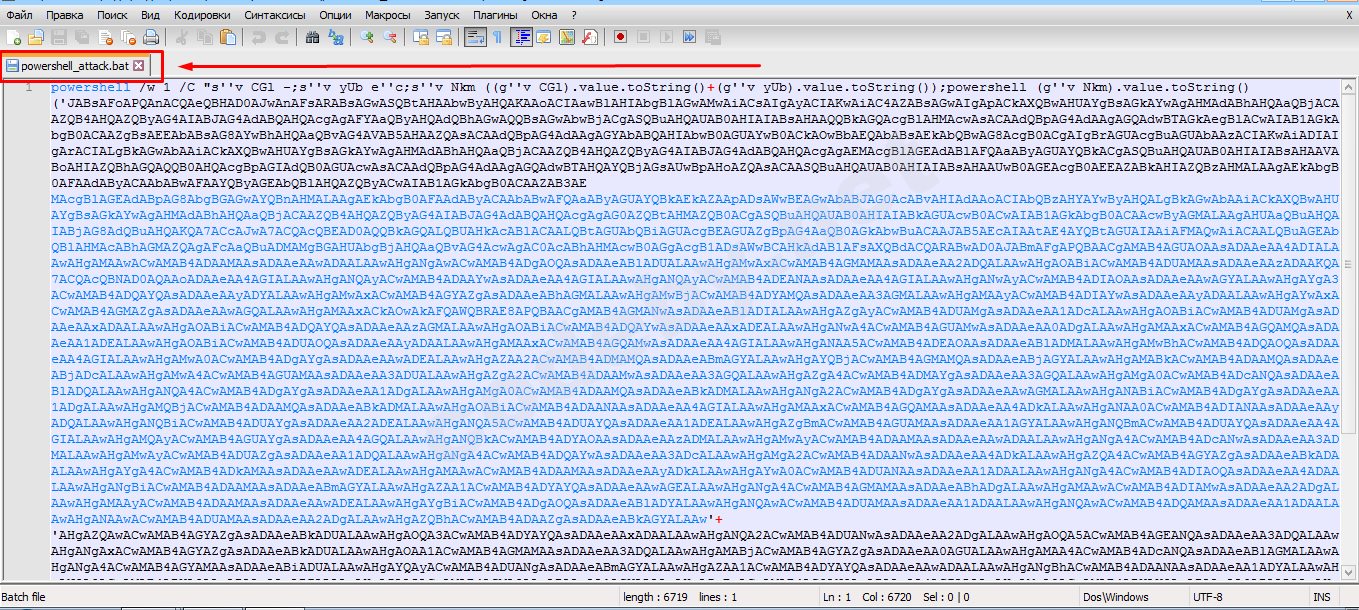Toggle the Indent guide toolbar button
Screen dimensions: 1359x610
pos(521,37)
